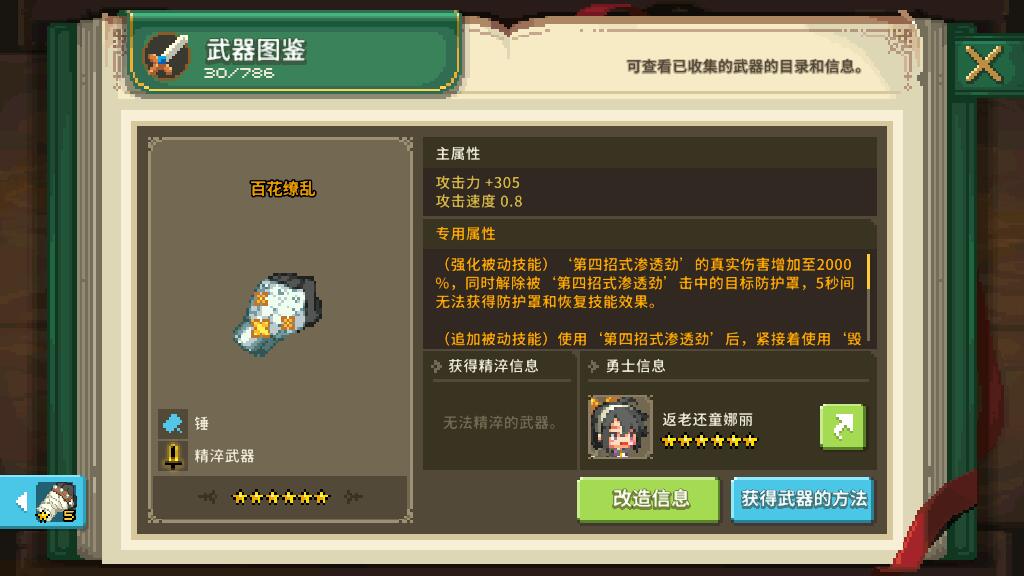1024x576 pixels.
Task: Click the 精淬武器 sword icon
Action: 173,456
